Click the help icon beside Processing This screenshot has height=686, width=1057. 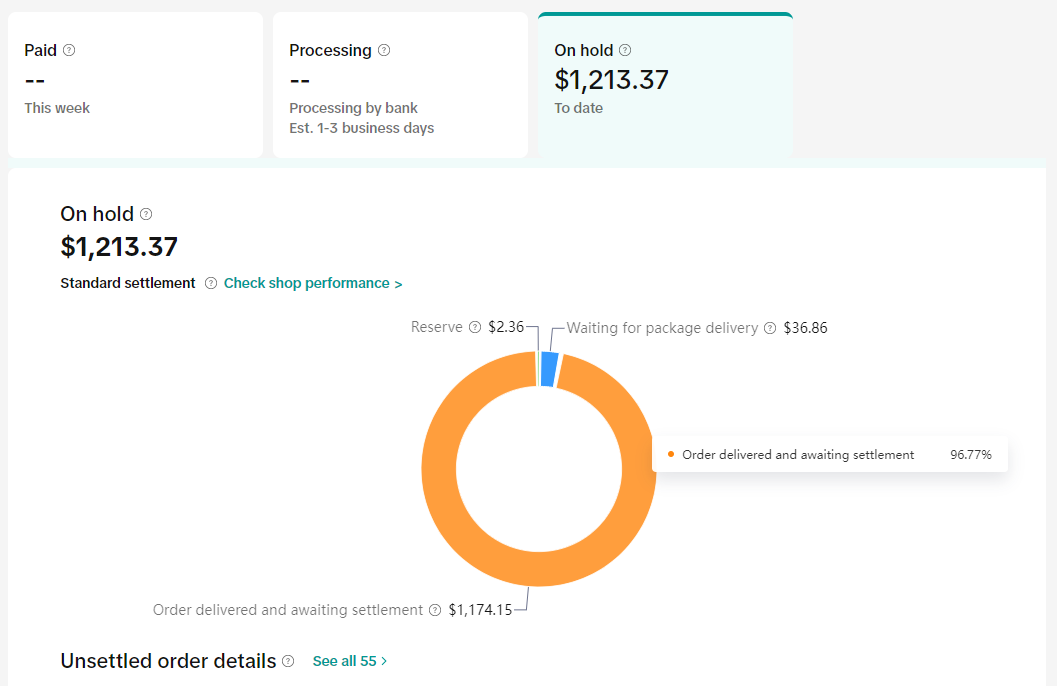coord(384,50)
